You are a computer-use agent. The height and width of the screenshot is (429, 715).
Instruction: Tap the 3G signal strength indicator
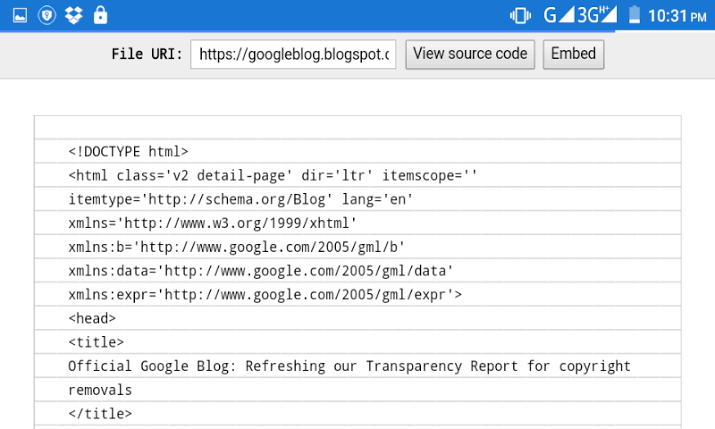(597, 15)
